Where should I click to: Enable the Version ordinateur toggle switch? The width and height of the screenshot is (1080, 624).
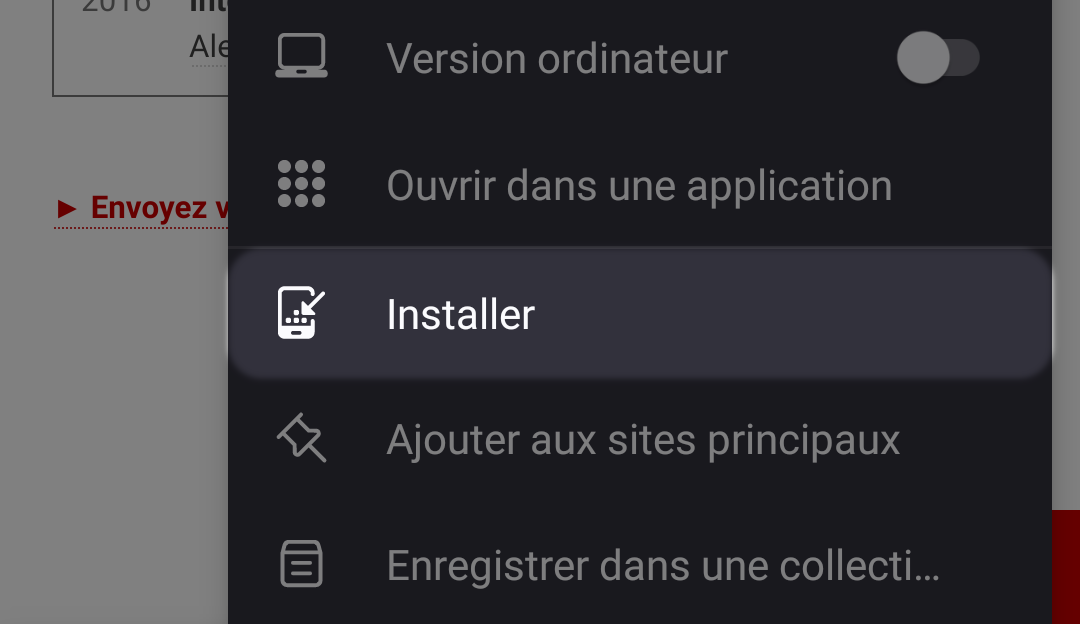(939, 57)
